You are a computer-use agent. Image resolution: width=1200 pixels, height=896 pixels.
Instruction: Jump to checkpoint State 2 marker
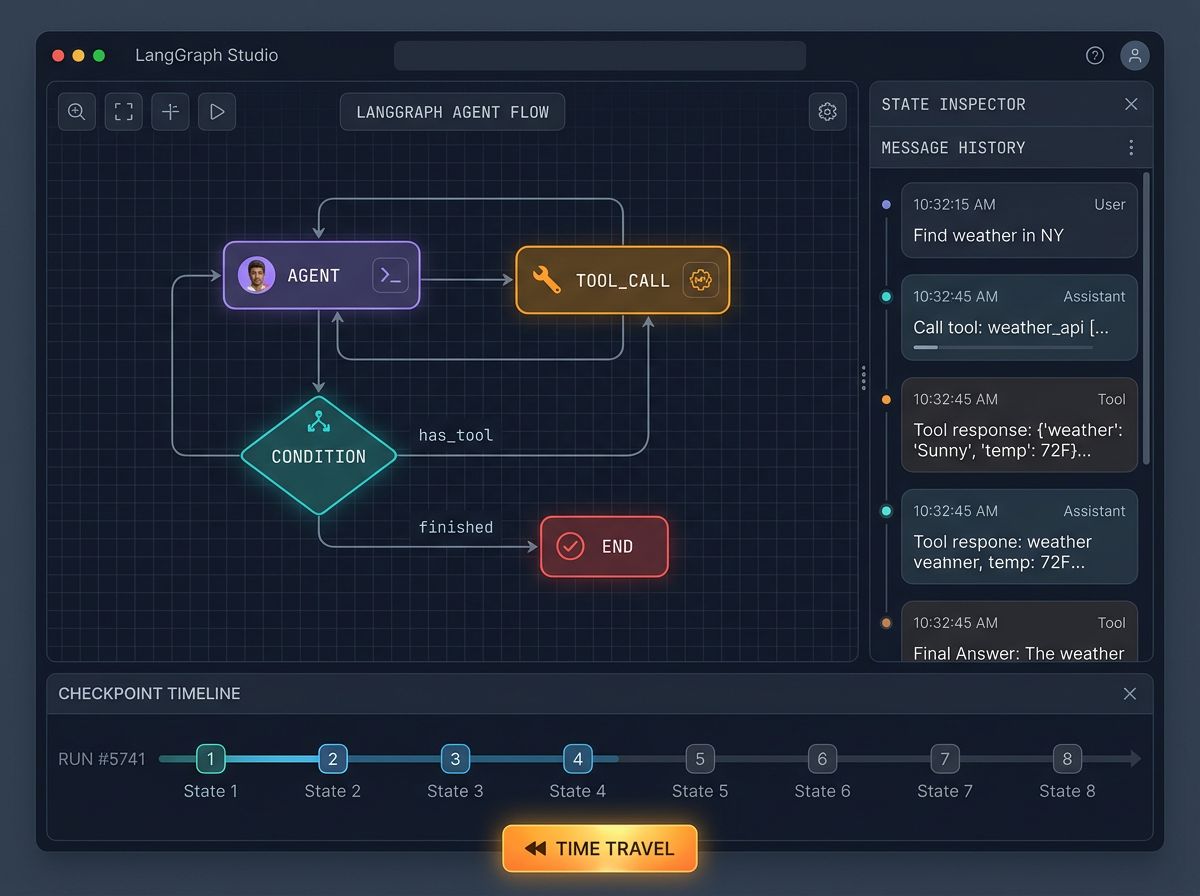[333, 759]
